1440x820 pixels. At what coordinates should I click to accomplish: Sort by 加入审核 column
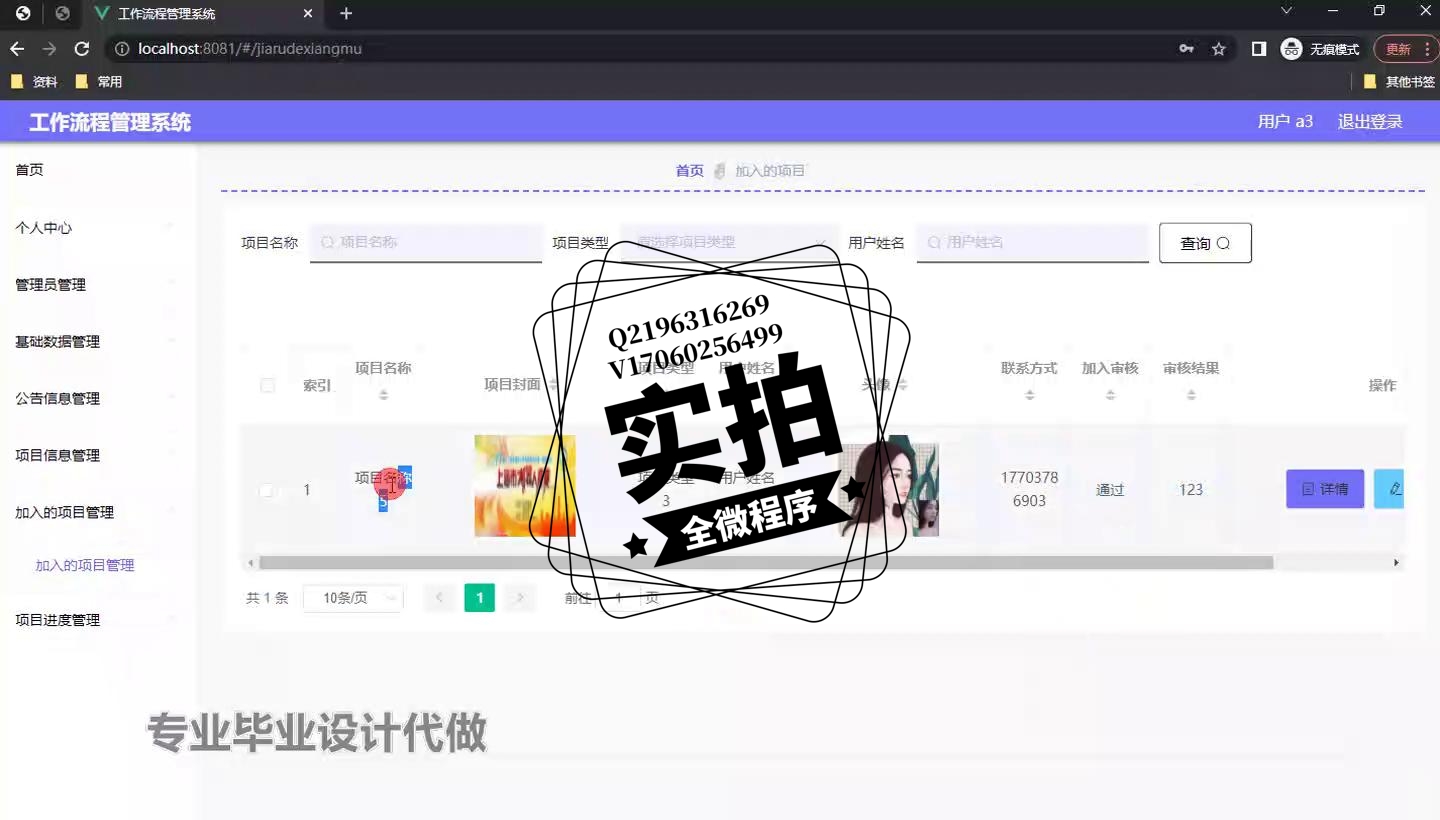coord(1110,395)
